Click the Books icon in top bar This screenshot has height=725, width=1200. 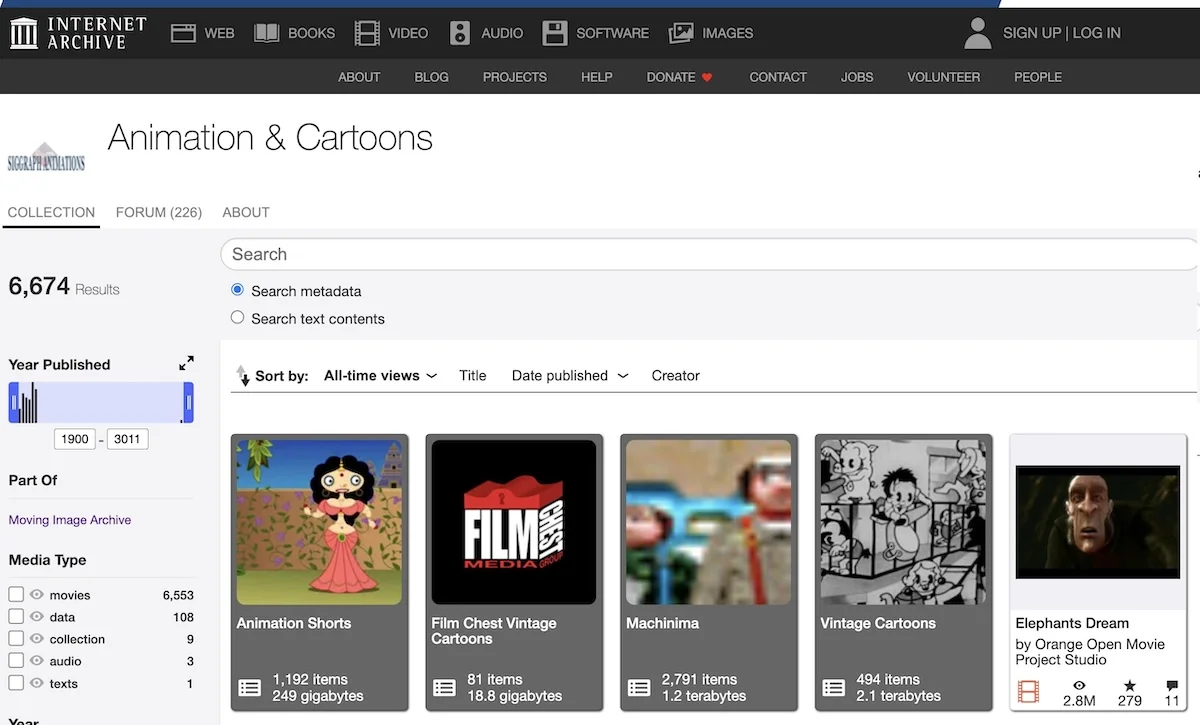[x=266, y=33]
